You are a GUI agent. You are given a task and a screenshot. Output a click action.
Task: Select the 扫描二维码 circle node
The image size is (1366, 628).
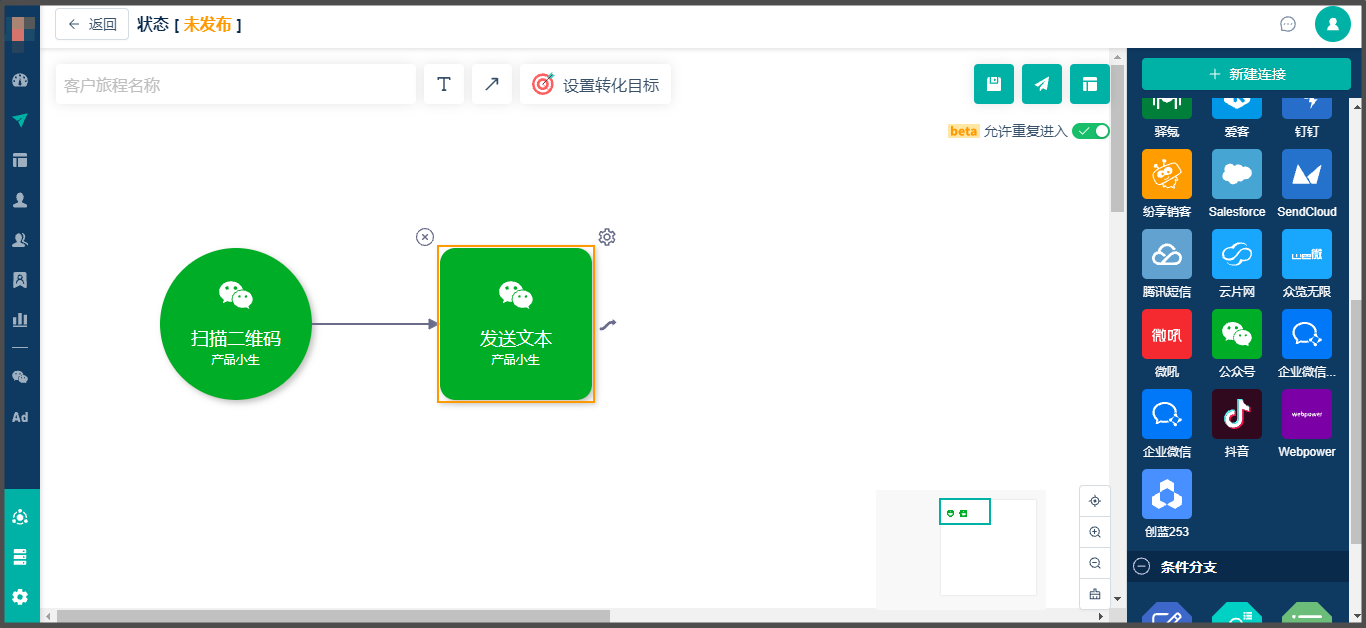coord(236,324)
